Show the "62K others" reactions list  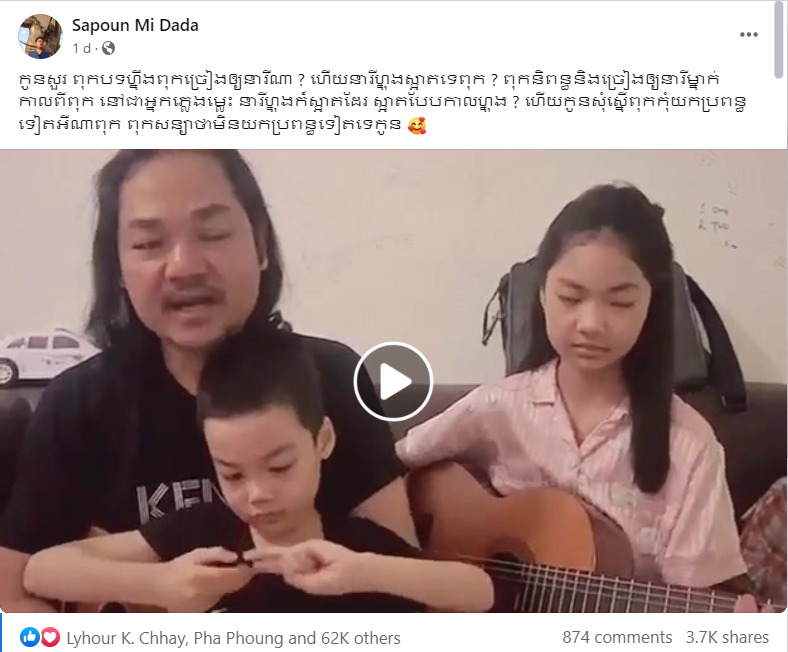tap(361, 638)
